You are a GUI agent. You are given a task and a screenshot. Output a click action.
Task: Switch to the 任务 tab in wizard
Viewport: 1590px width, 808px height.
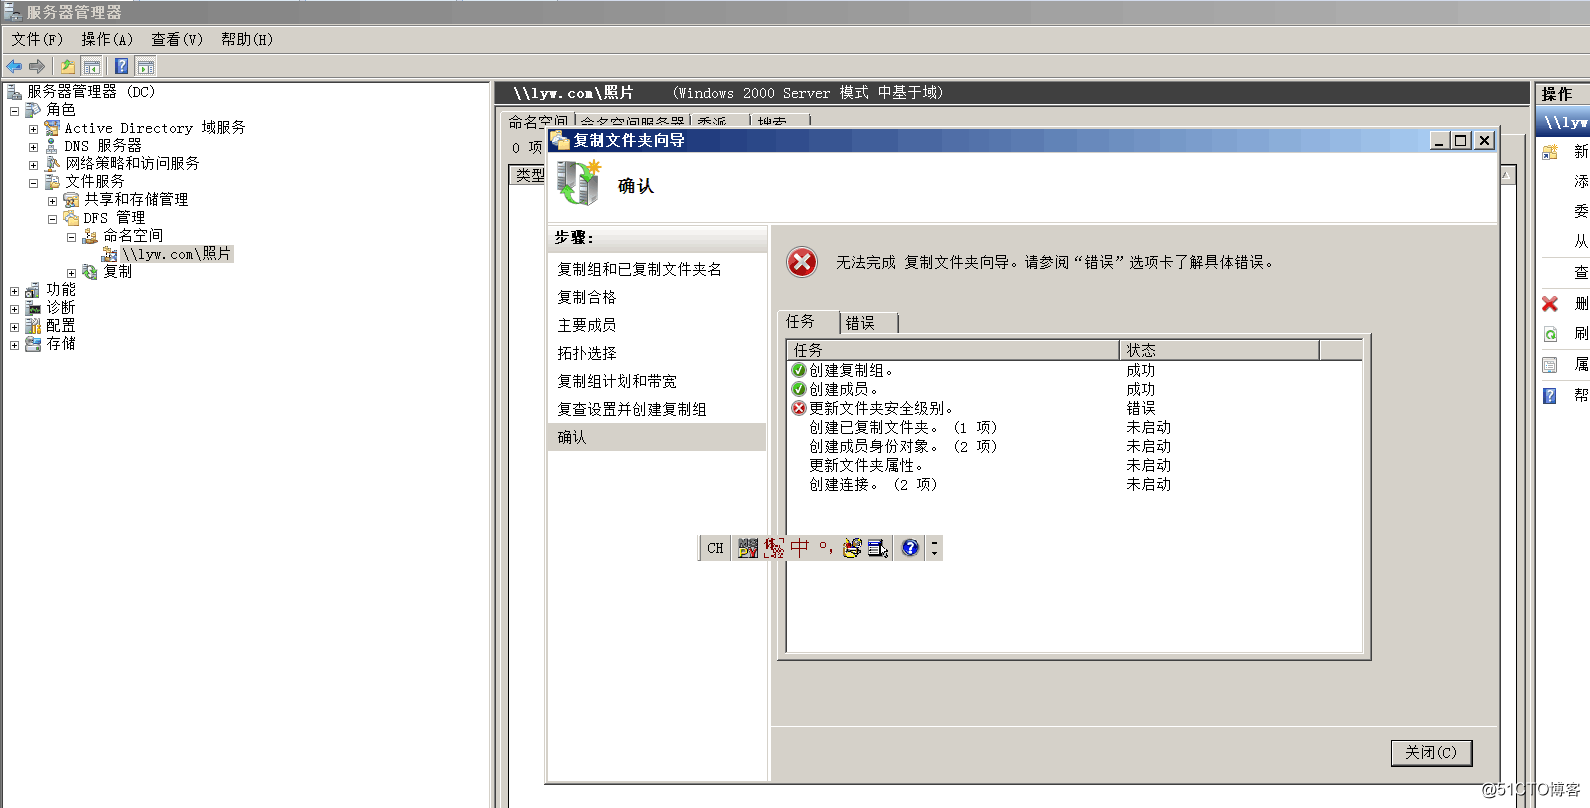pyautogui.click(x=808, y=321)
